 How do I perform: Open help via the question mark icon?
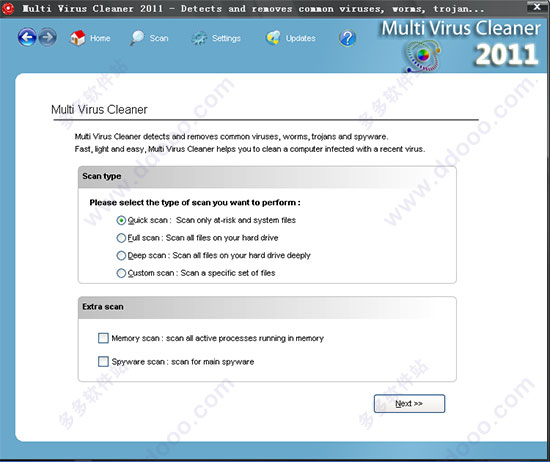pos(347,38)
